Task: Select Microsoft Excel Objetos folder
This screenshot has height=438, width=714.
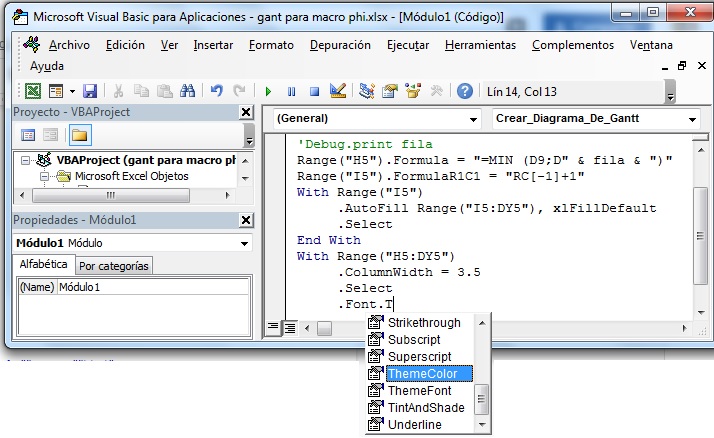Action: pyautogui.click(x=132, y=176)
